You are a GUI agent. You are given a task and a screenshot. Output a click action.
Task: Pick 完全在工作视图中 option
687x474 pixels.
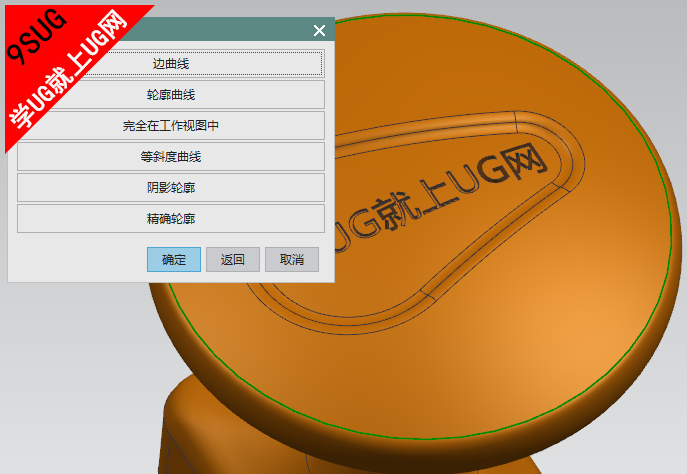(171, 126)
